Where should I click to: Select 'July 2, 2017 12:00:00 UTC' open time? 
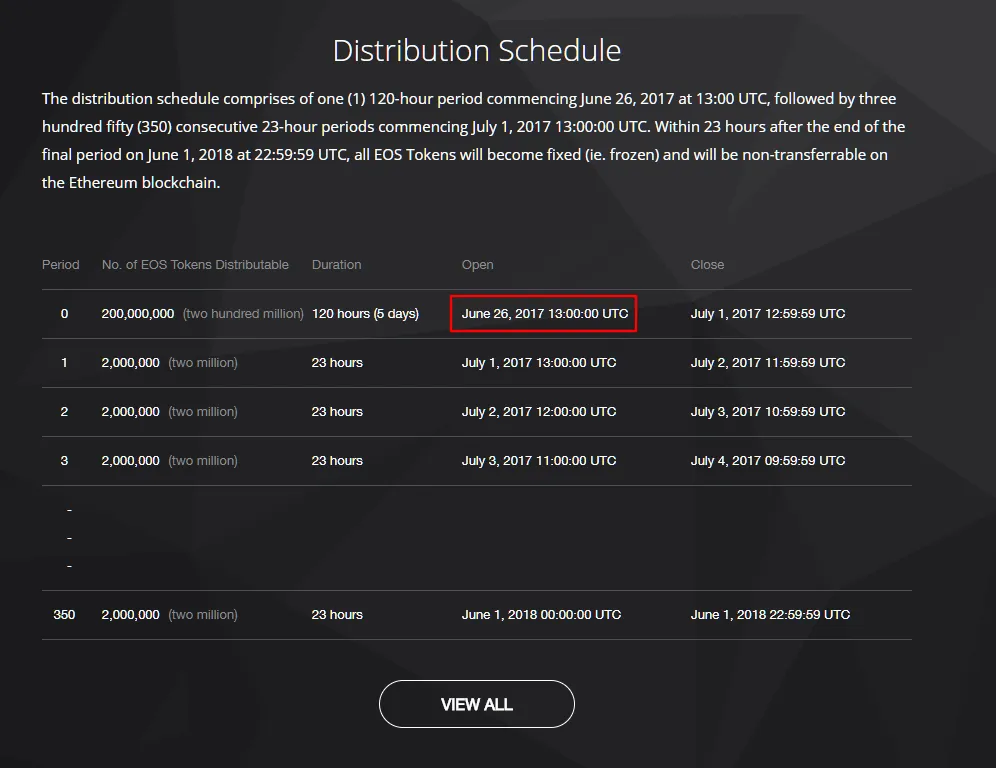[x=539, y=412]
